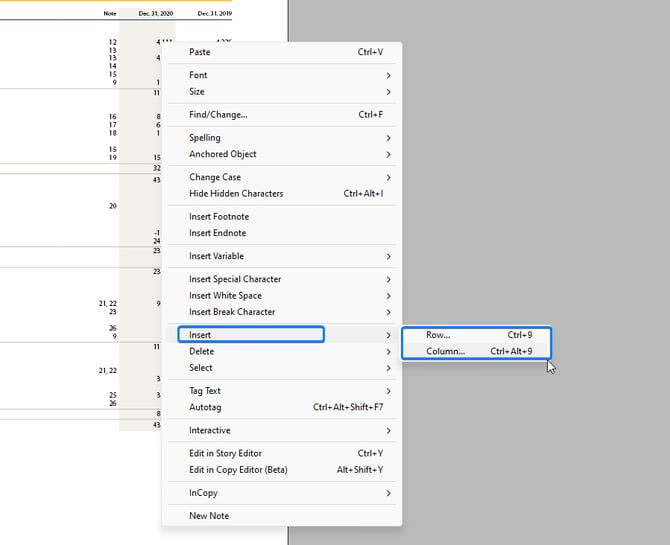
Task: Expand the InCopy submenu
Action: (203, 493)
